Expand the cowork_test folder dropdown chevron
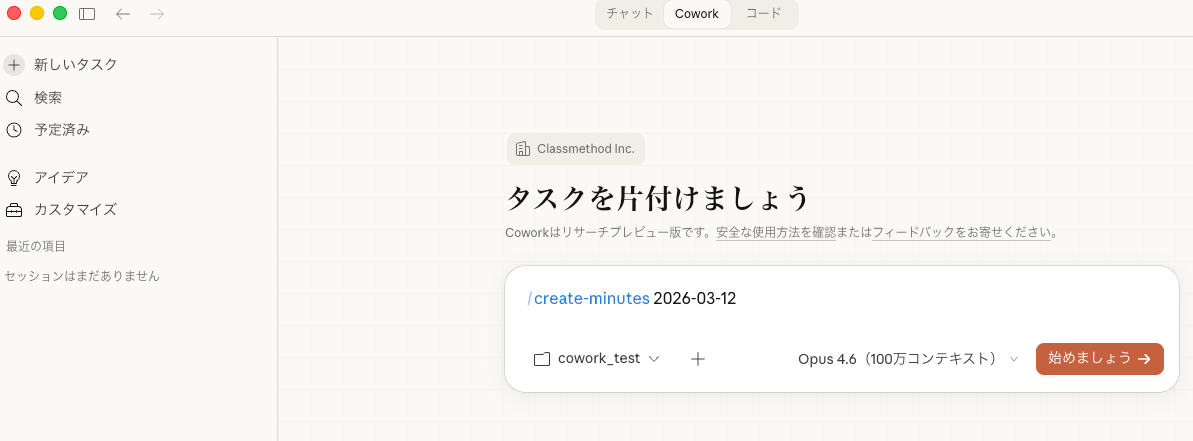This screenshot has height=441, width=1193. [654, 360]
